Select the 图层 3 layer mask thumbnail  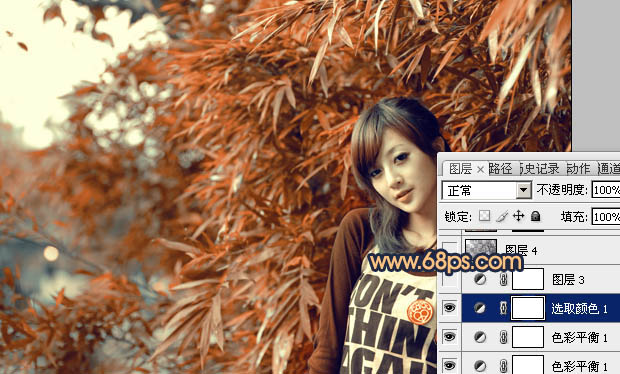tap(528, 279)
